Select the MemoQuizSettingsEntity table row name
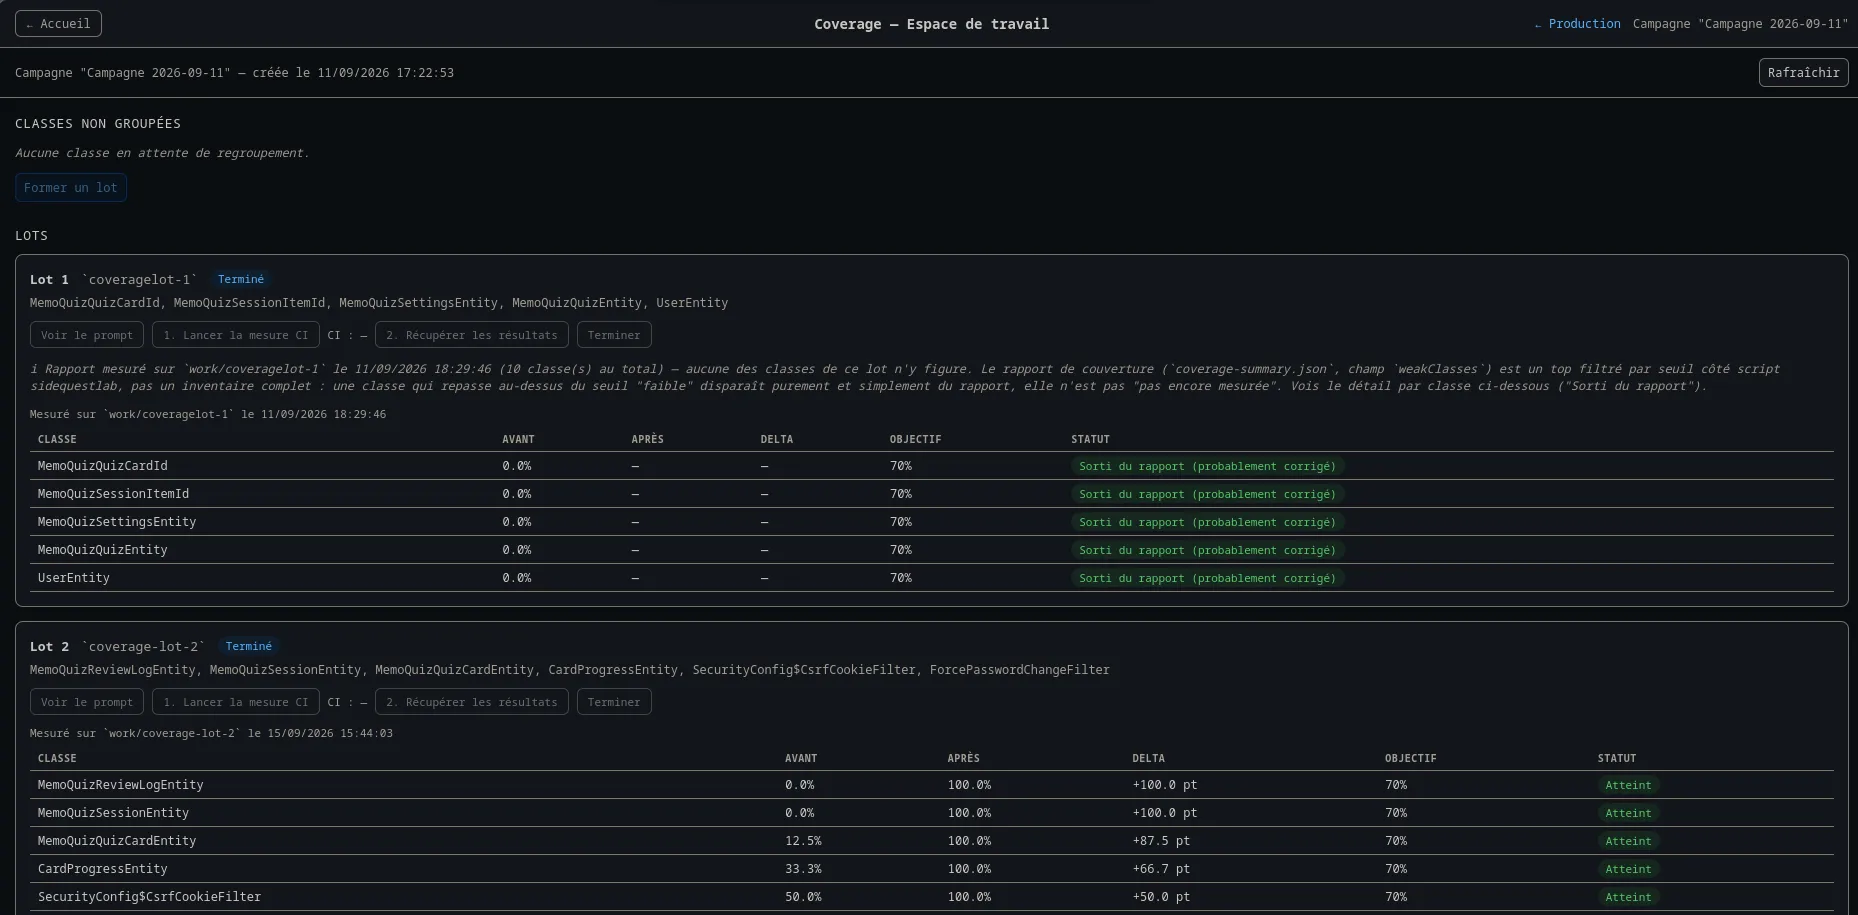1858x915 pixels. point(117,522)
